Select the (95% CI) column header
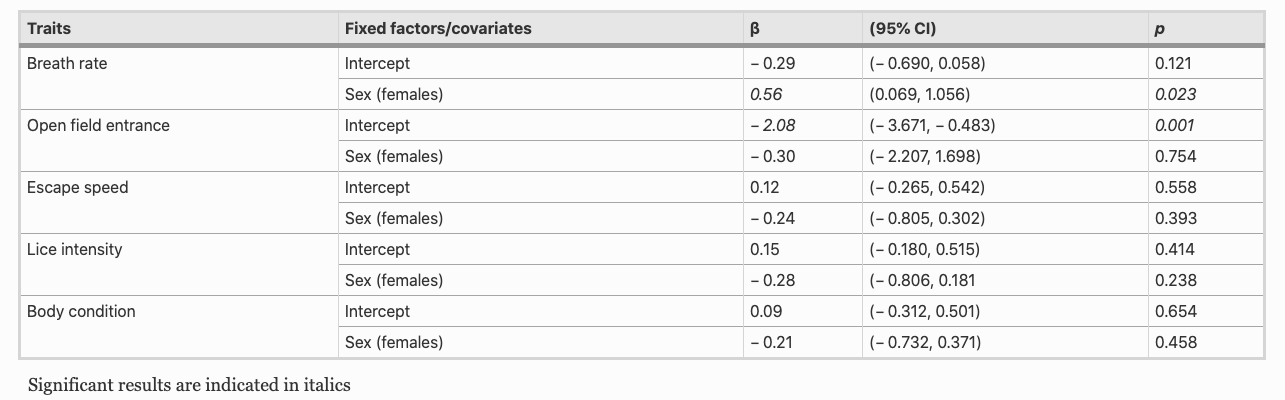1285x400 pixels. tap(903, 29)
